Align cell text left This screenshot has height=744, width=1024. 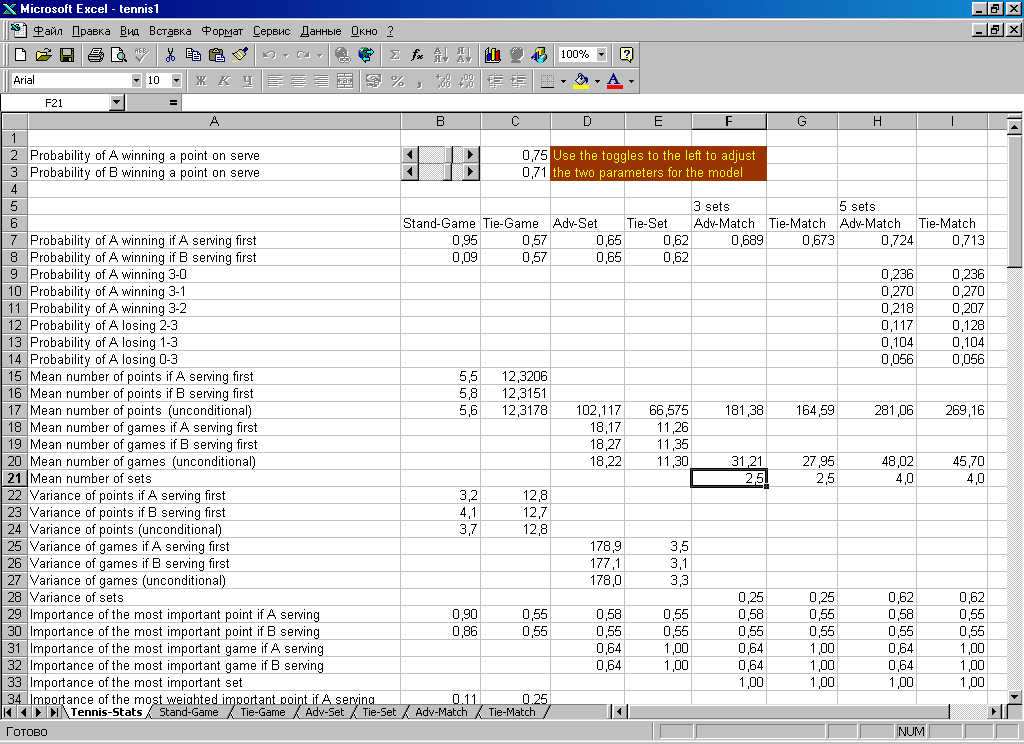[x=276, y=81]
